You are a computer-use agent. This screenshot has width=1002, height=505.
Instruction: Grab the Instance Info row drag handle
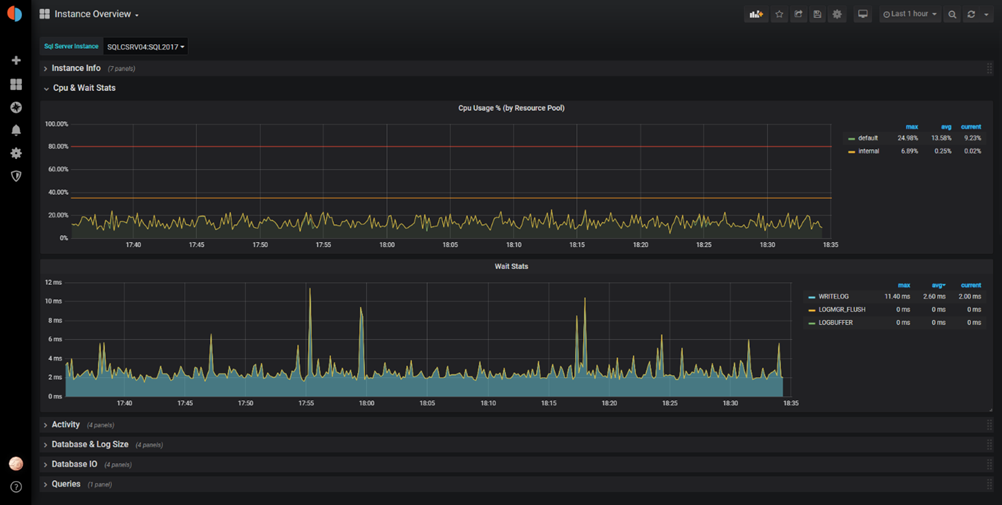[x=989, y=68]
